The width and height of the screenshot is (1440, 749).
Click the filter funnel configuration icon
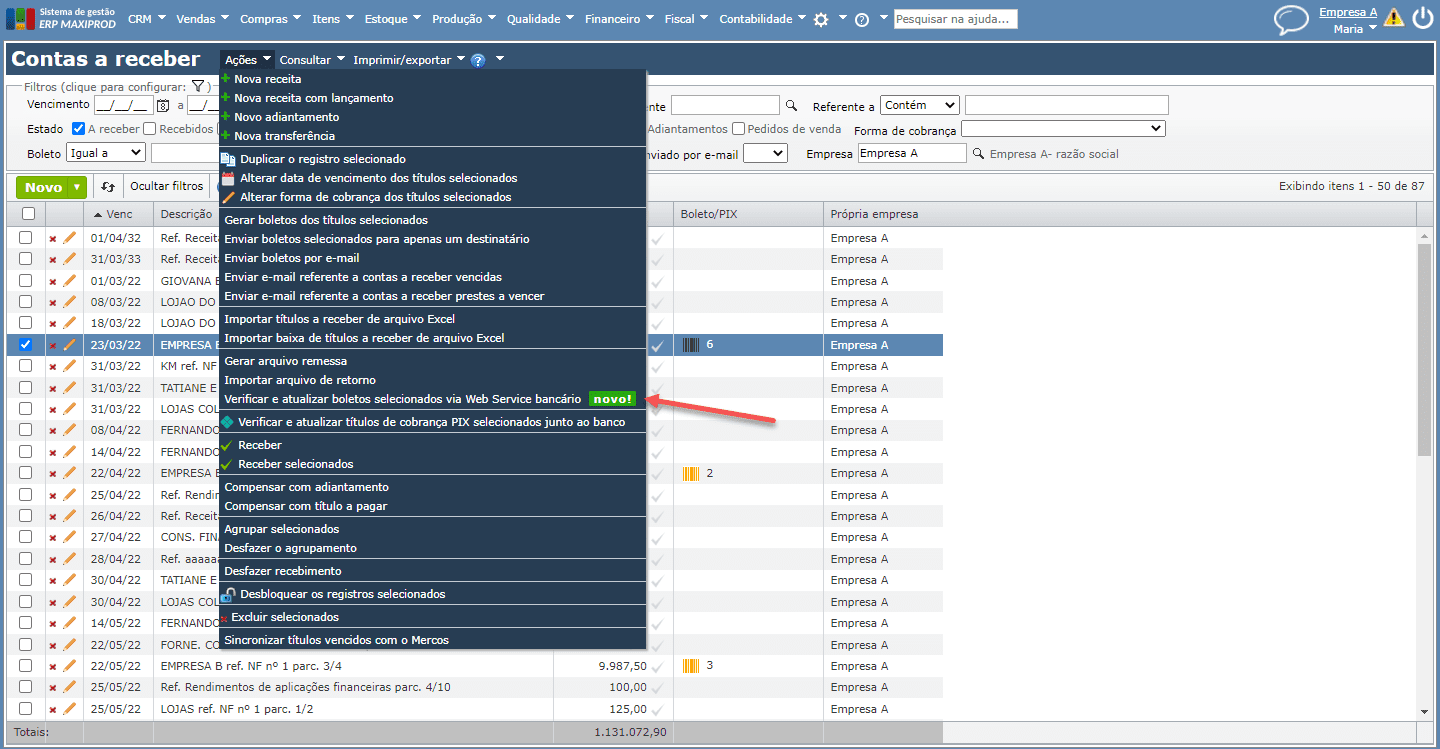198,87
